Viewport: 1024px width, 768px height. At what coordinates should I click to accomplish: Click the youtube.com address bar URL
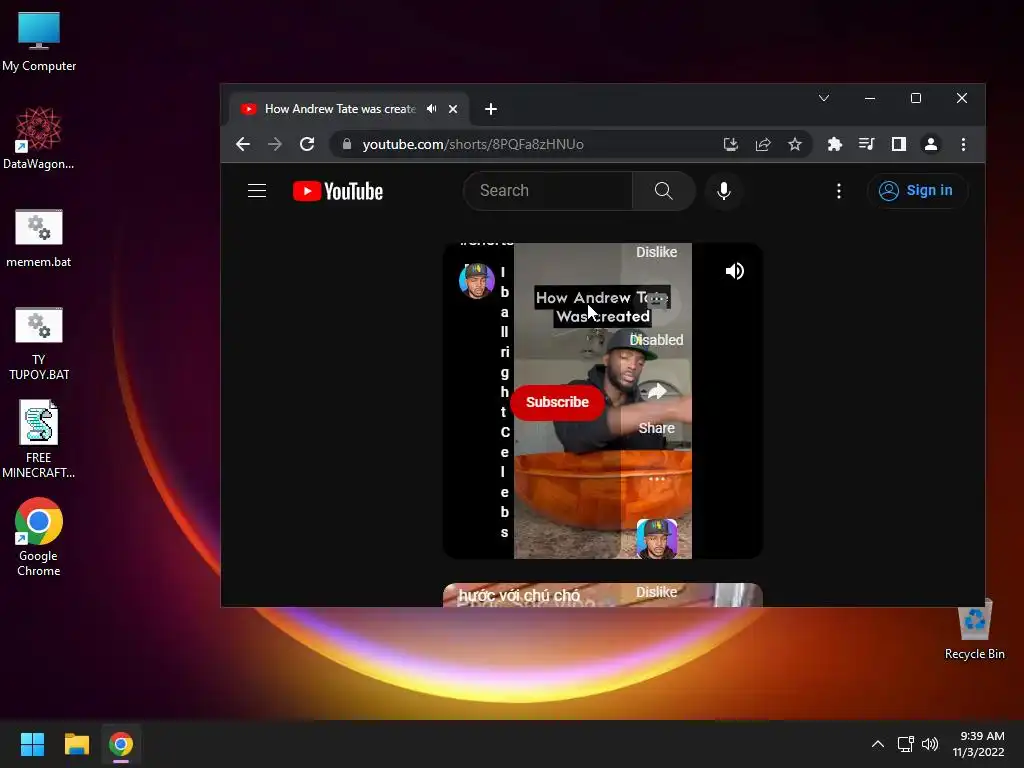(473, 144)
